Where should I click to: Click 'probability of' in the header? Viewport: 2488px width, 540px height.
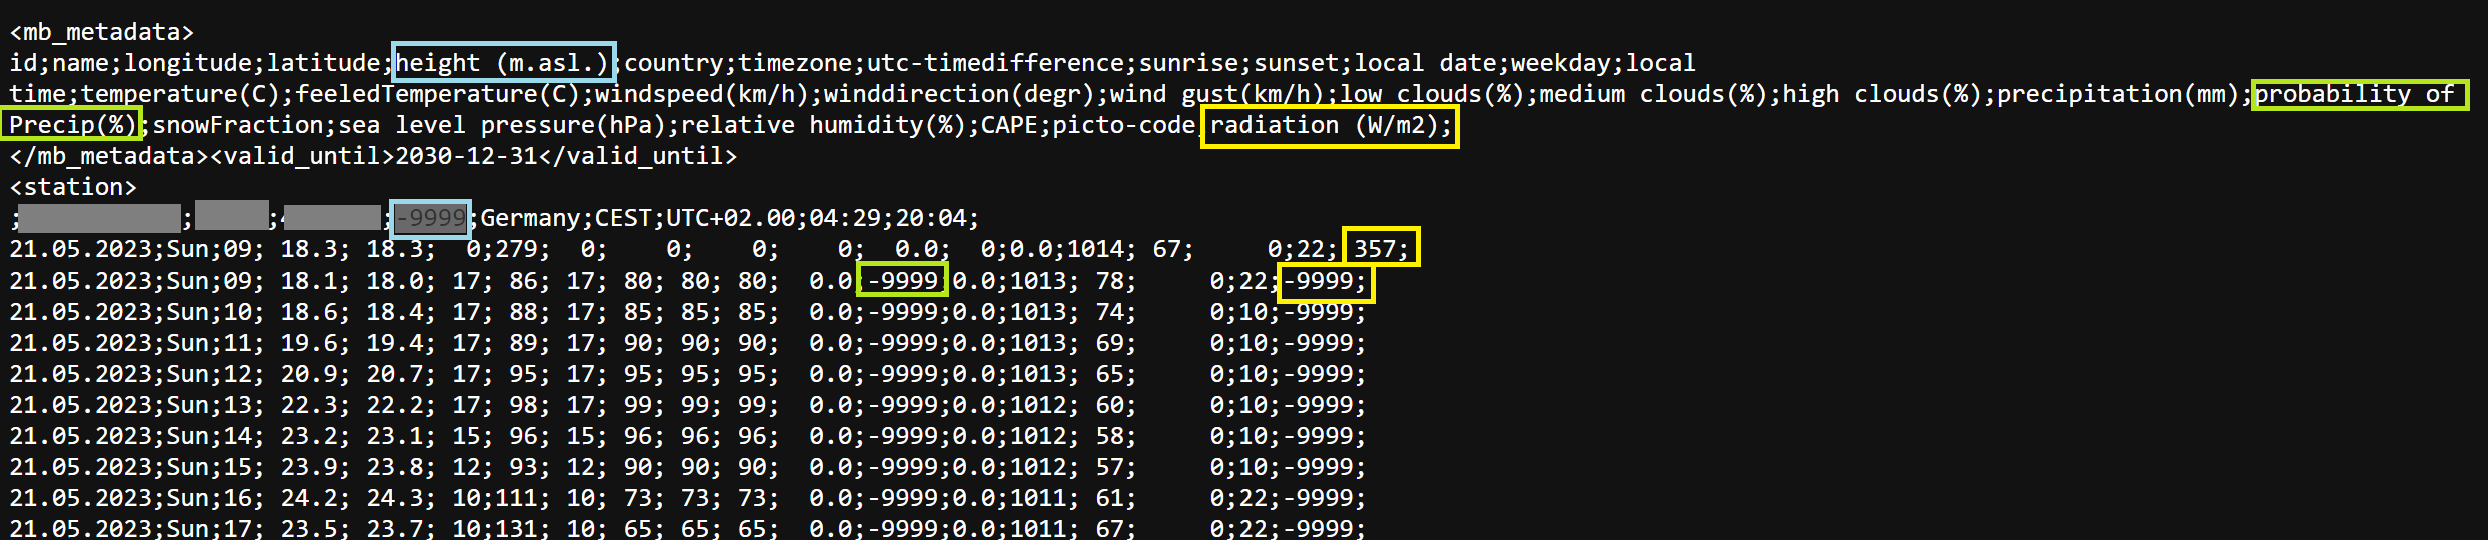click(2354, 94)
